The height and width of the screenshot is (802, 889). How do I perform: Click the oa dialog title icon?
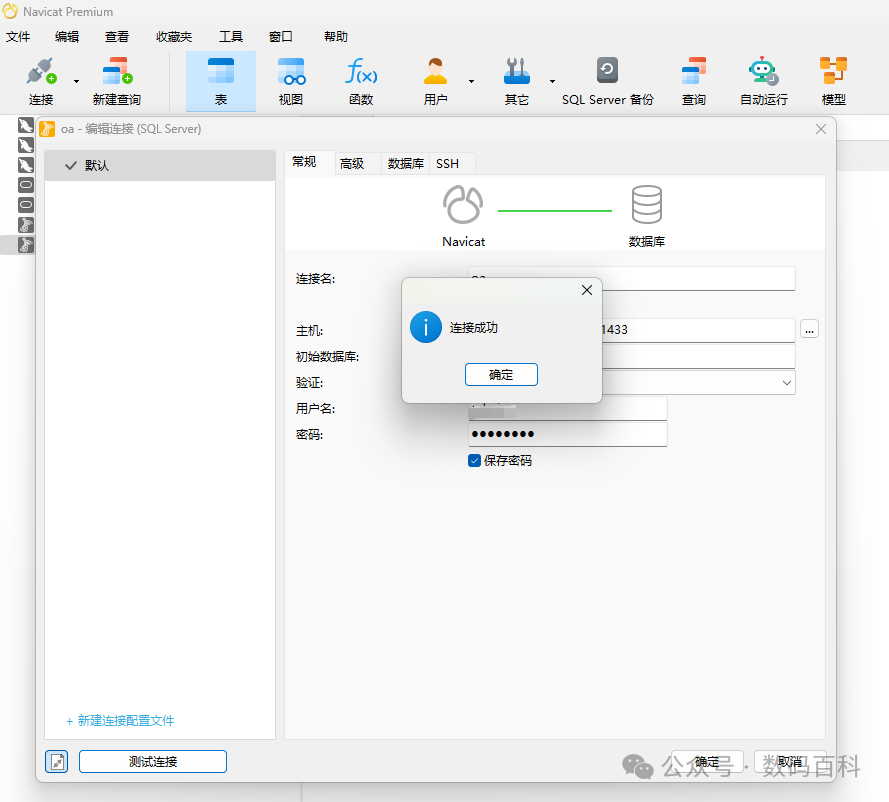tap(48, 129)
